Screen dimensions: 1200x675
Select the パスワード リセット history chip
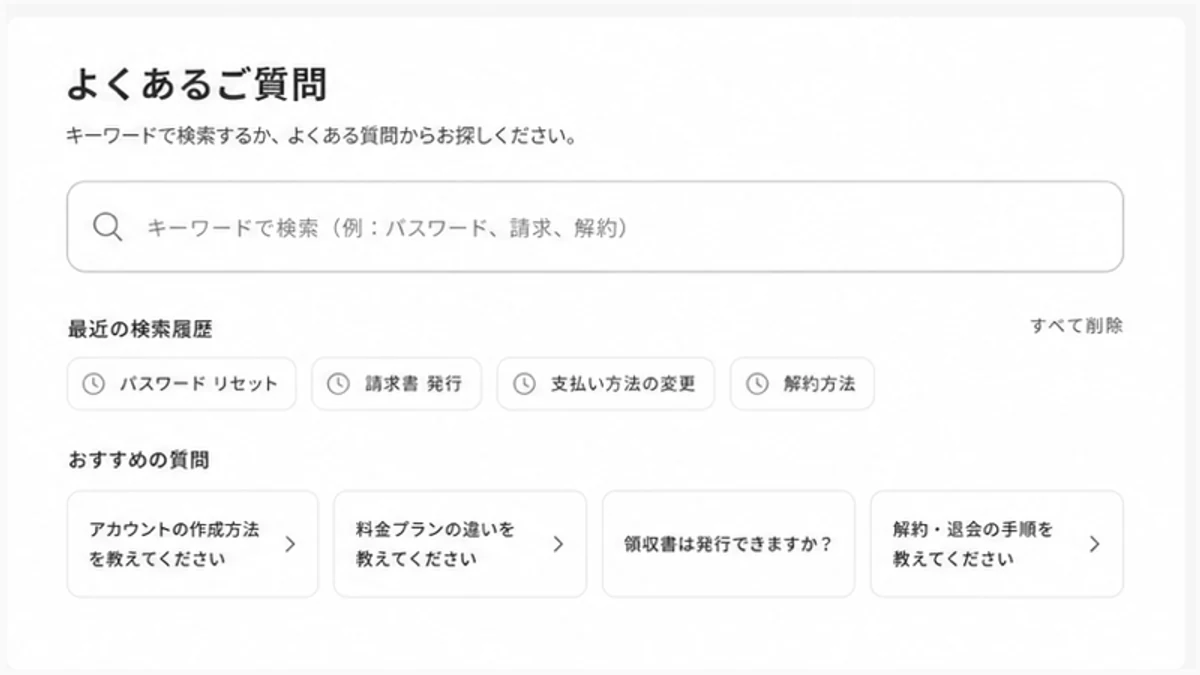click(182, 384)
